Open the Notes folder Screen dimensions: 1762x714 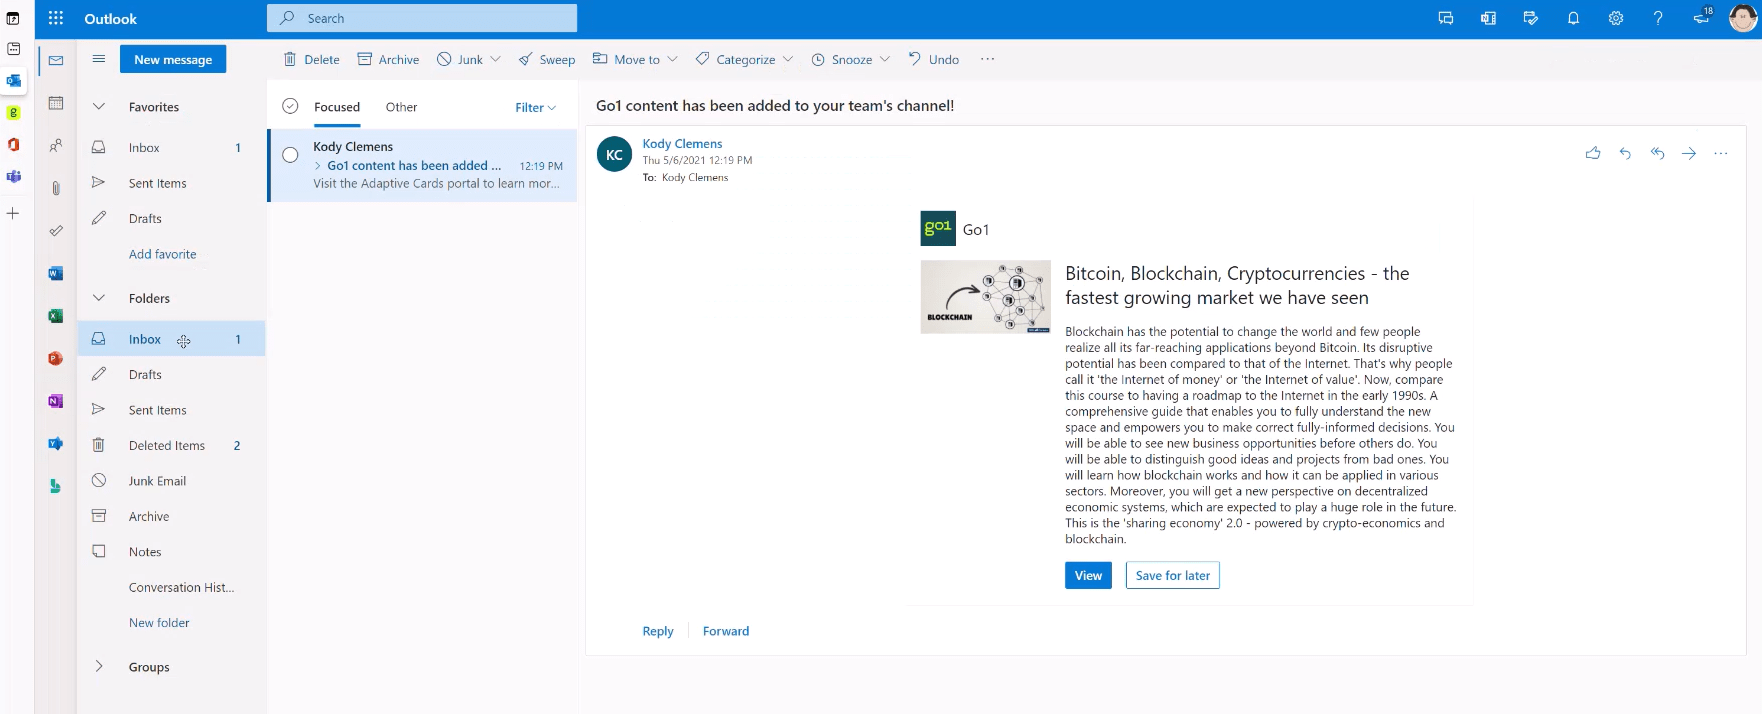click(x=171, y=552)
